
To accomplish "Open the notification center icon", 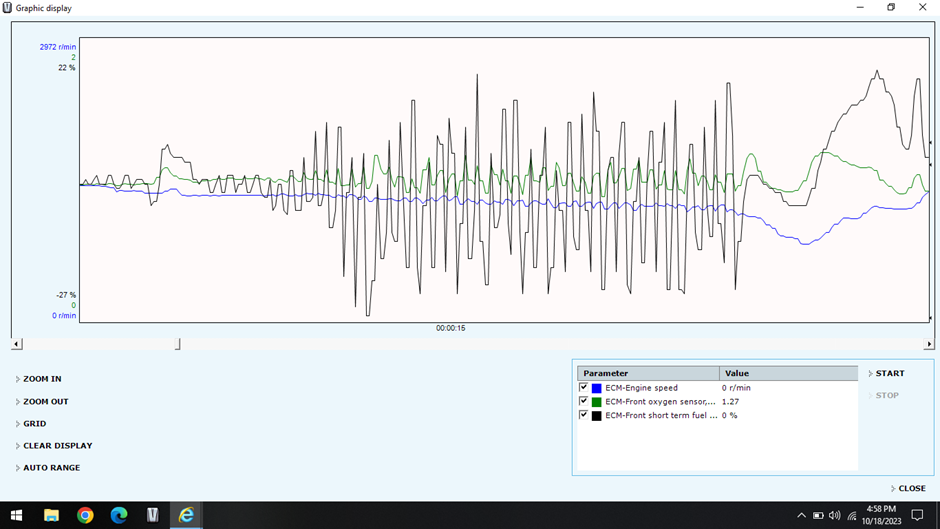I will pyautogui.click(x=917, y=515).
